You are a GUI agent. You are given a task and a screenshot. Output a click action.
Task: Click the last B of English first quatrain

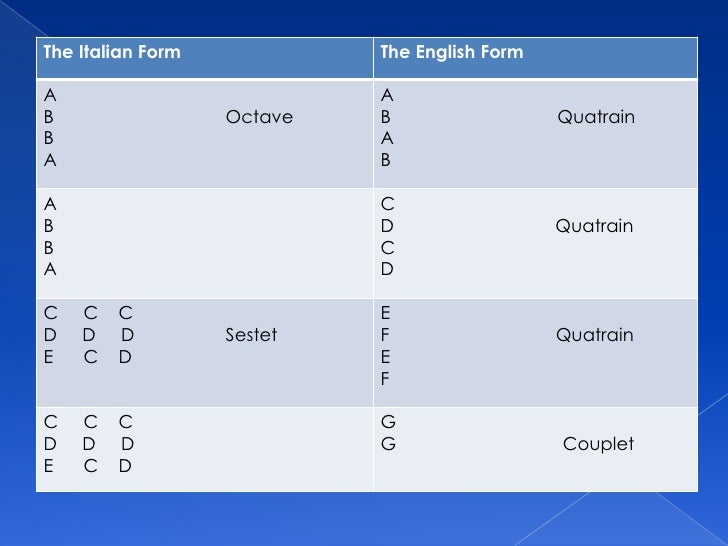pyautogui.click(x=385, y=160)
